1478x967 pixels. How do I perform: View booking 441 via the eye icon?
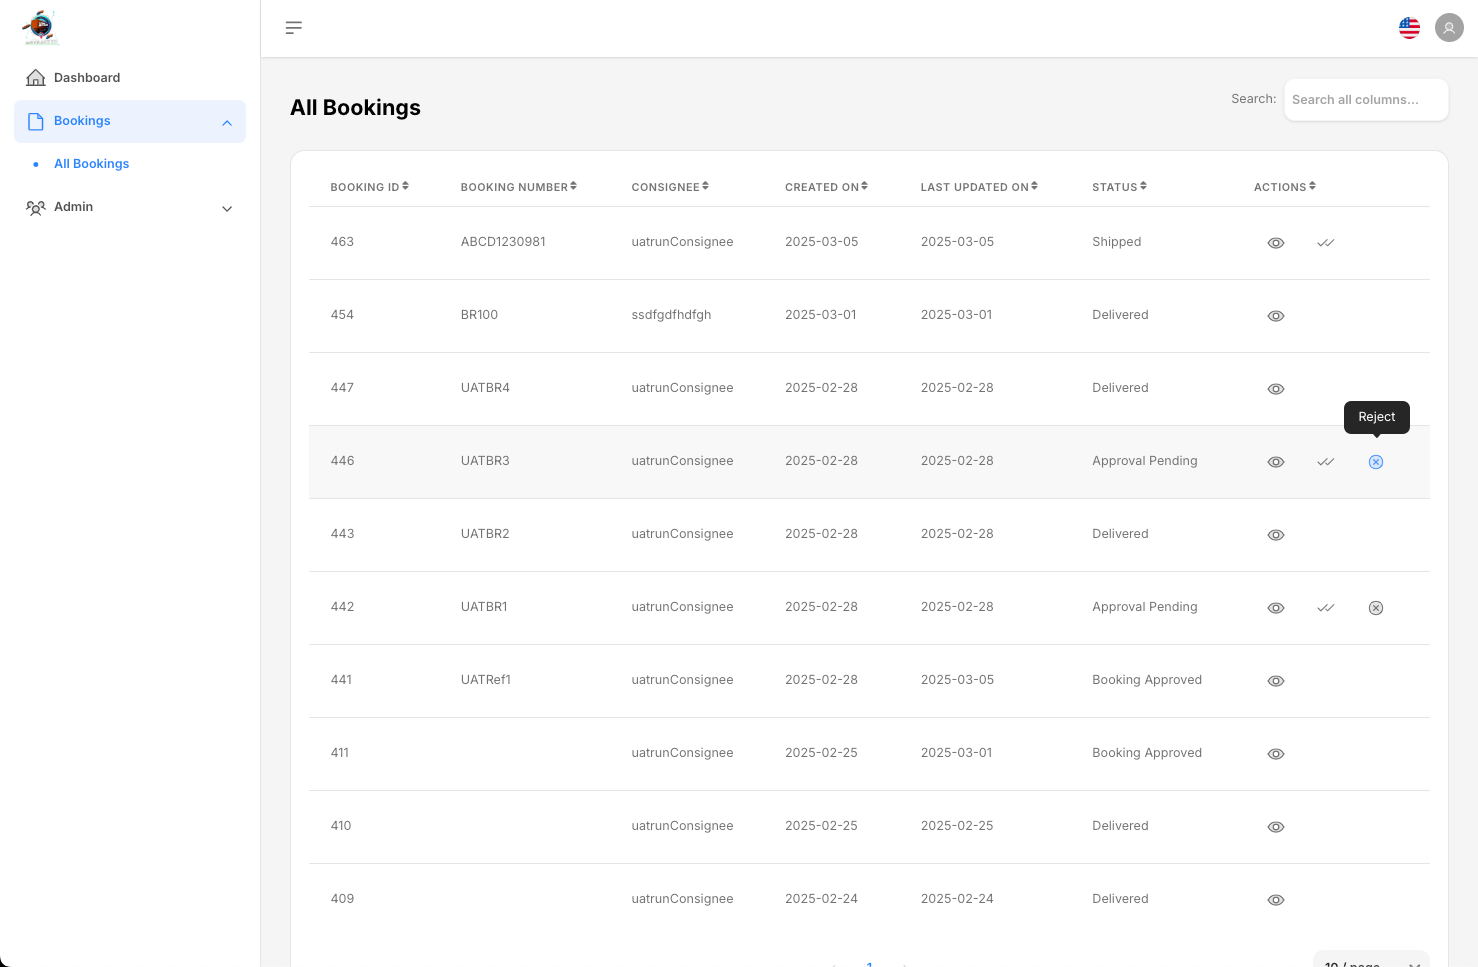[x=1275, y=681]
